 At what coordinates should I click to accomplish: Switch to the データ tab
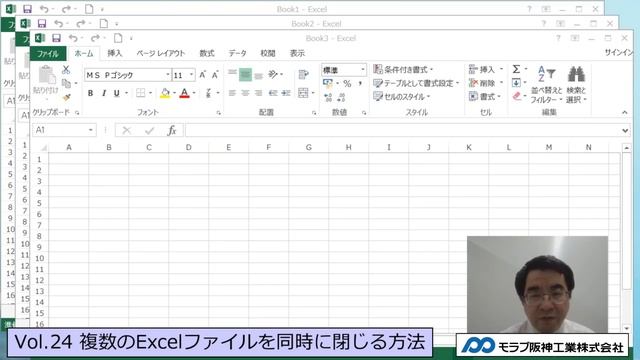[x=238, y=53]
